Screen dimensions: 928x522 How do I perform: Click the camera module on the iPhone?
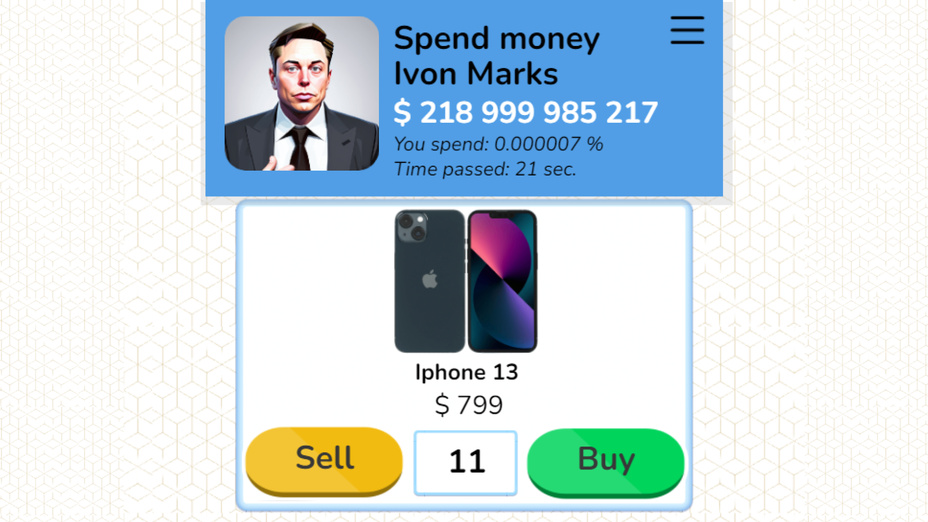tap(413, 227)
